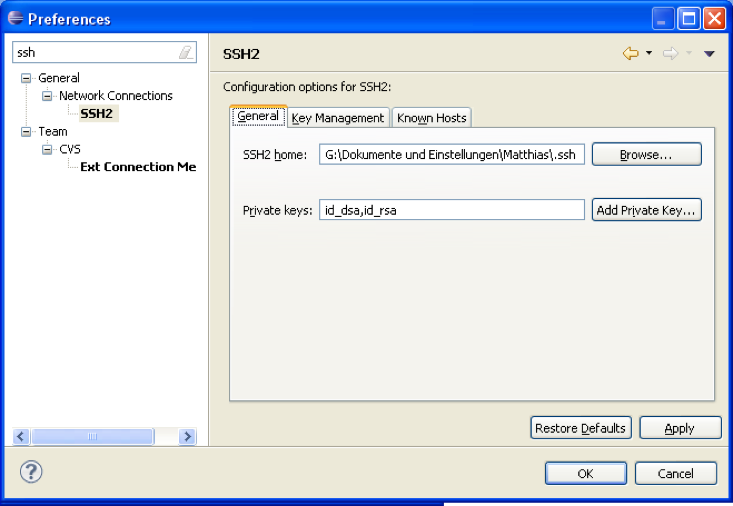Click the Forward navigation arrow icon
The image size is (733, 506).
coord(670,54)
